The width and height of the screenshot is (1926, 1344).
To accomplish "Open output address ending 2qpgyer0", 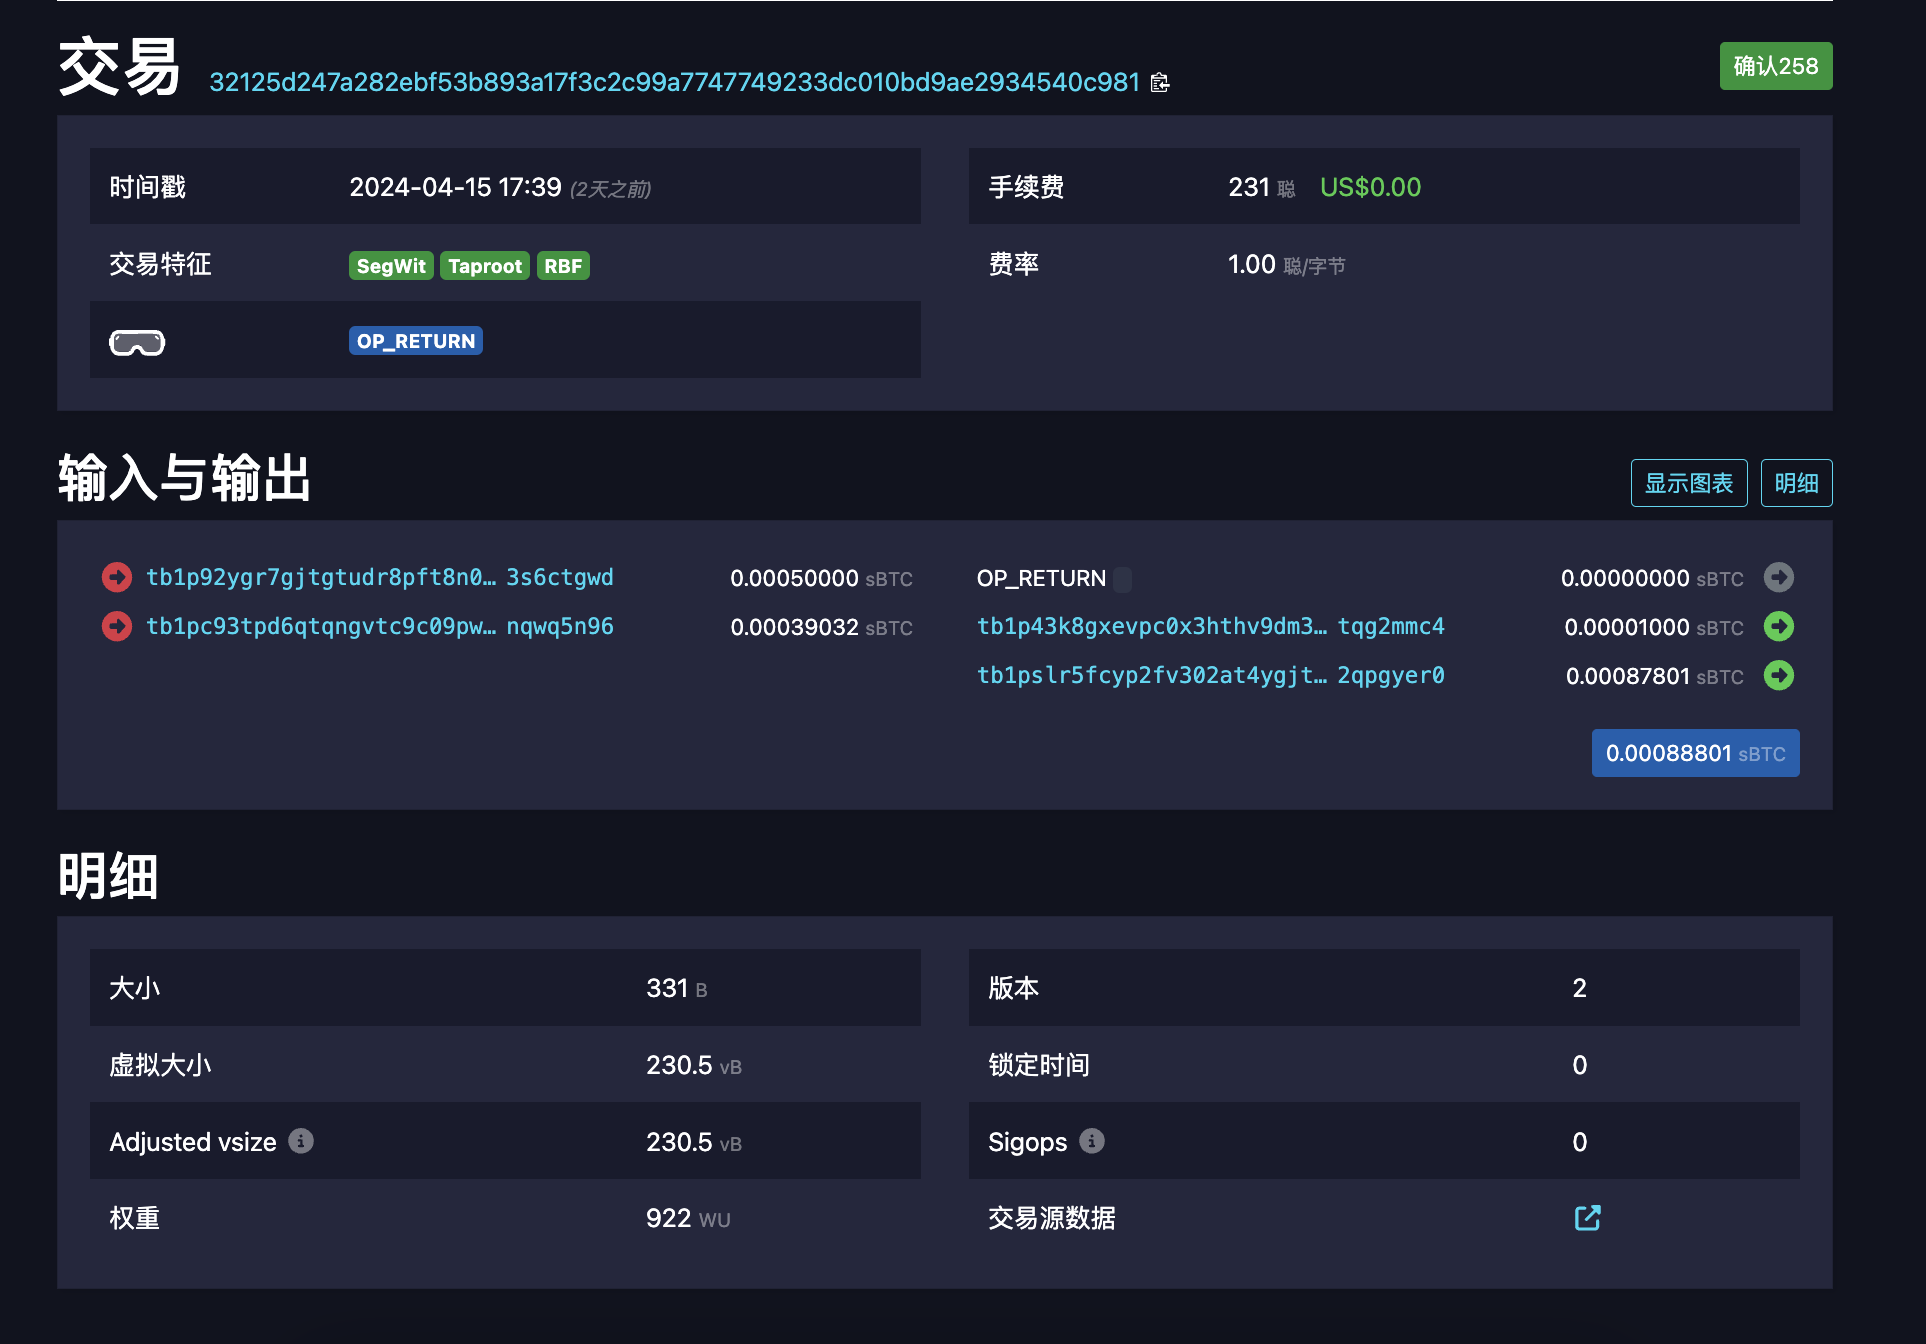I will click(1210, 675).
